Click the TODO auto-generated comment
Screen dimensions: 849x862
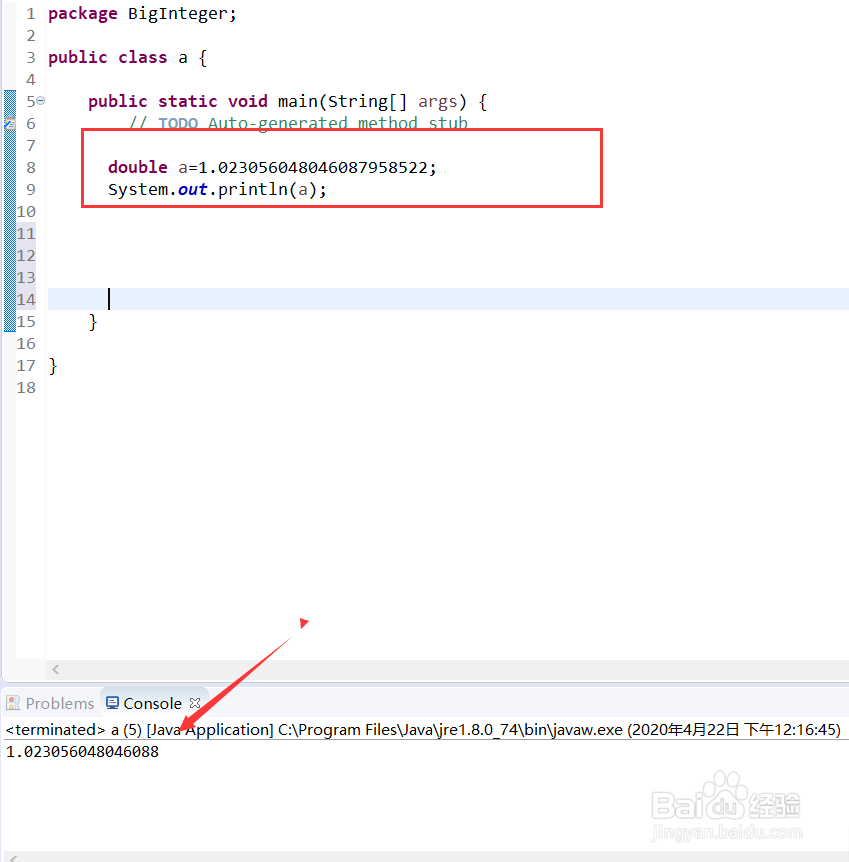pyautogui.click(x=299, y=123)
